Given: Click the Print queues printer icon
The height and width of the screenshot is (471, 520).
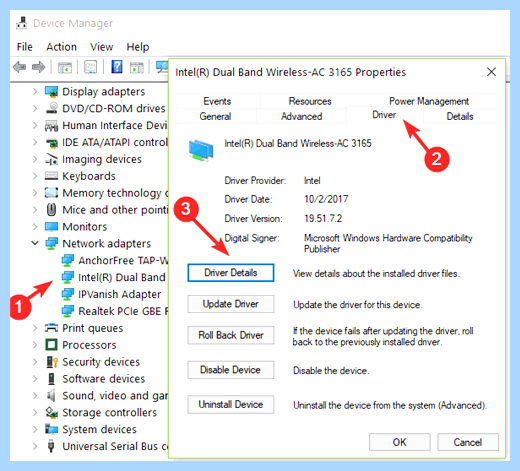Looking at the screenshot, I should pos(51,328).
